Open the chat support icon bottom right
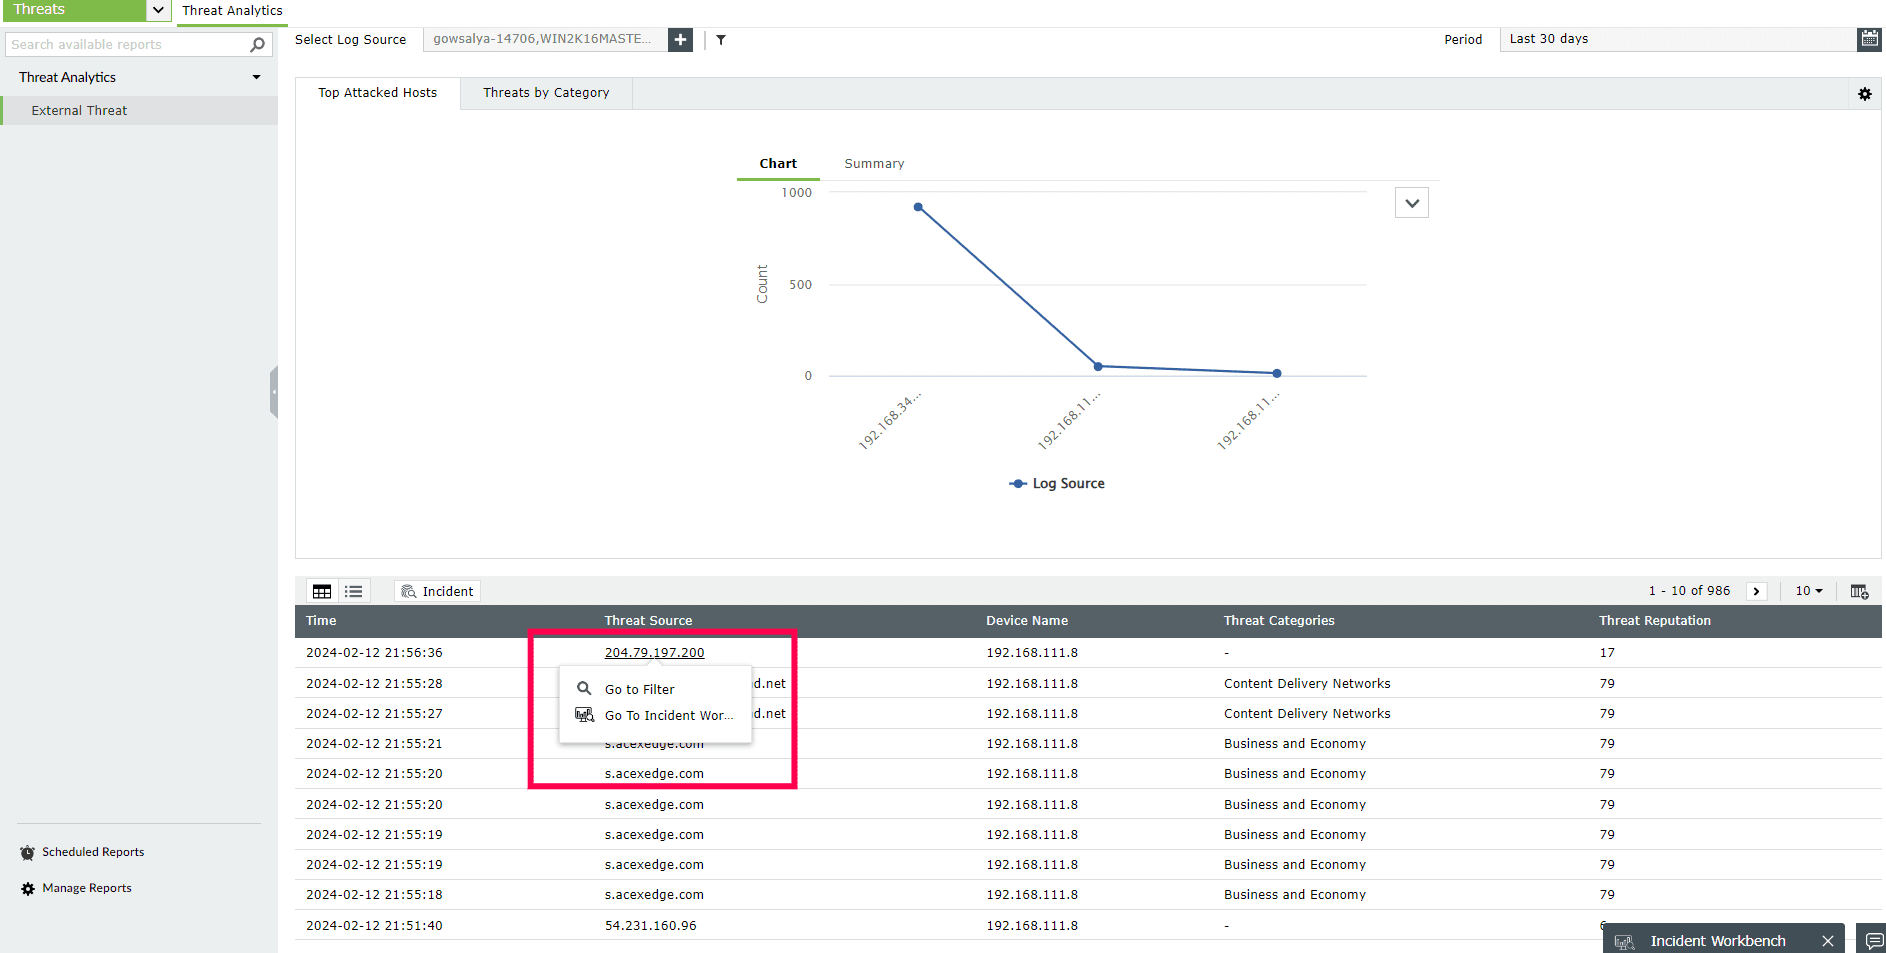This screenshot has width=1886, height=953. tap(1872, 938)
